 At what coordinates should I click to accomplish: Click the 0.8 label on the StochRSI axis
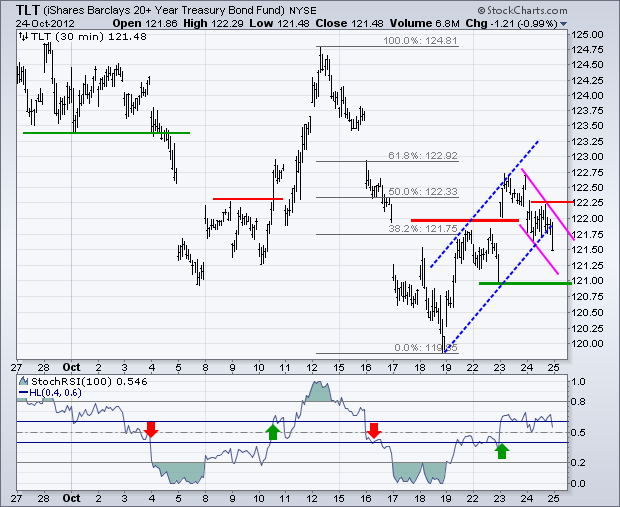578,402
